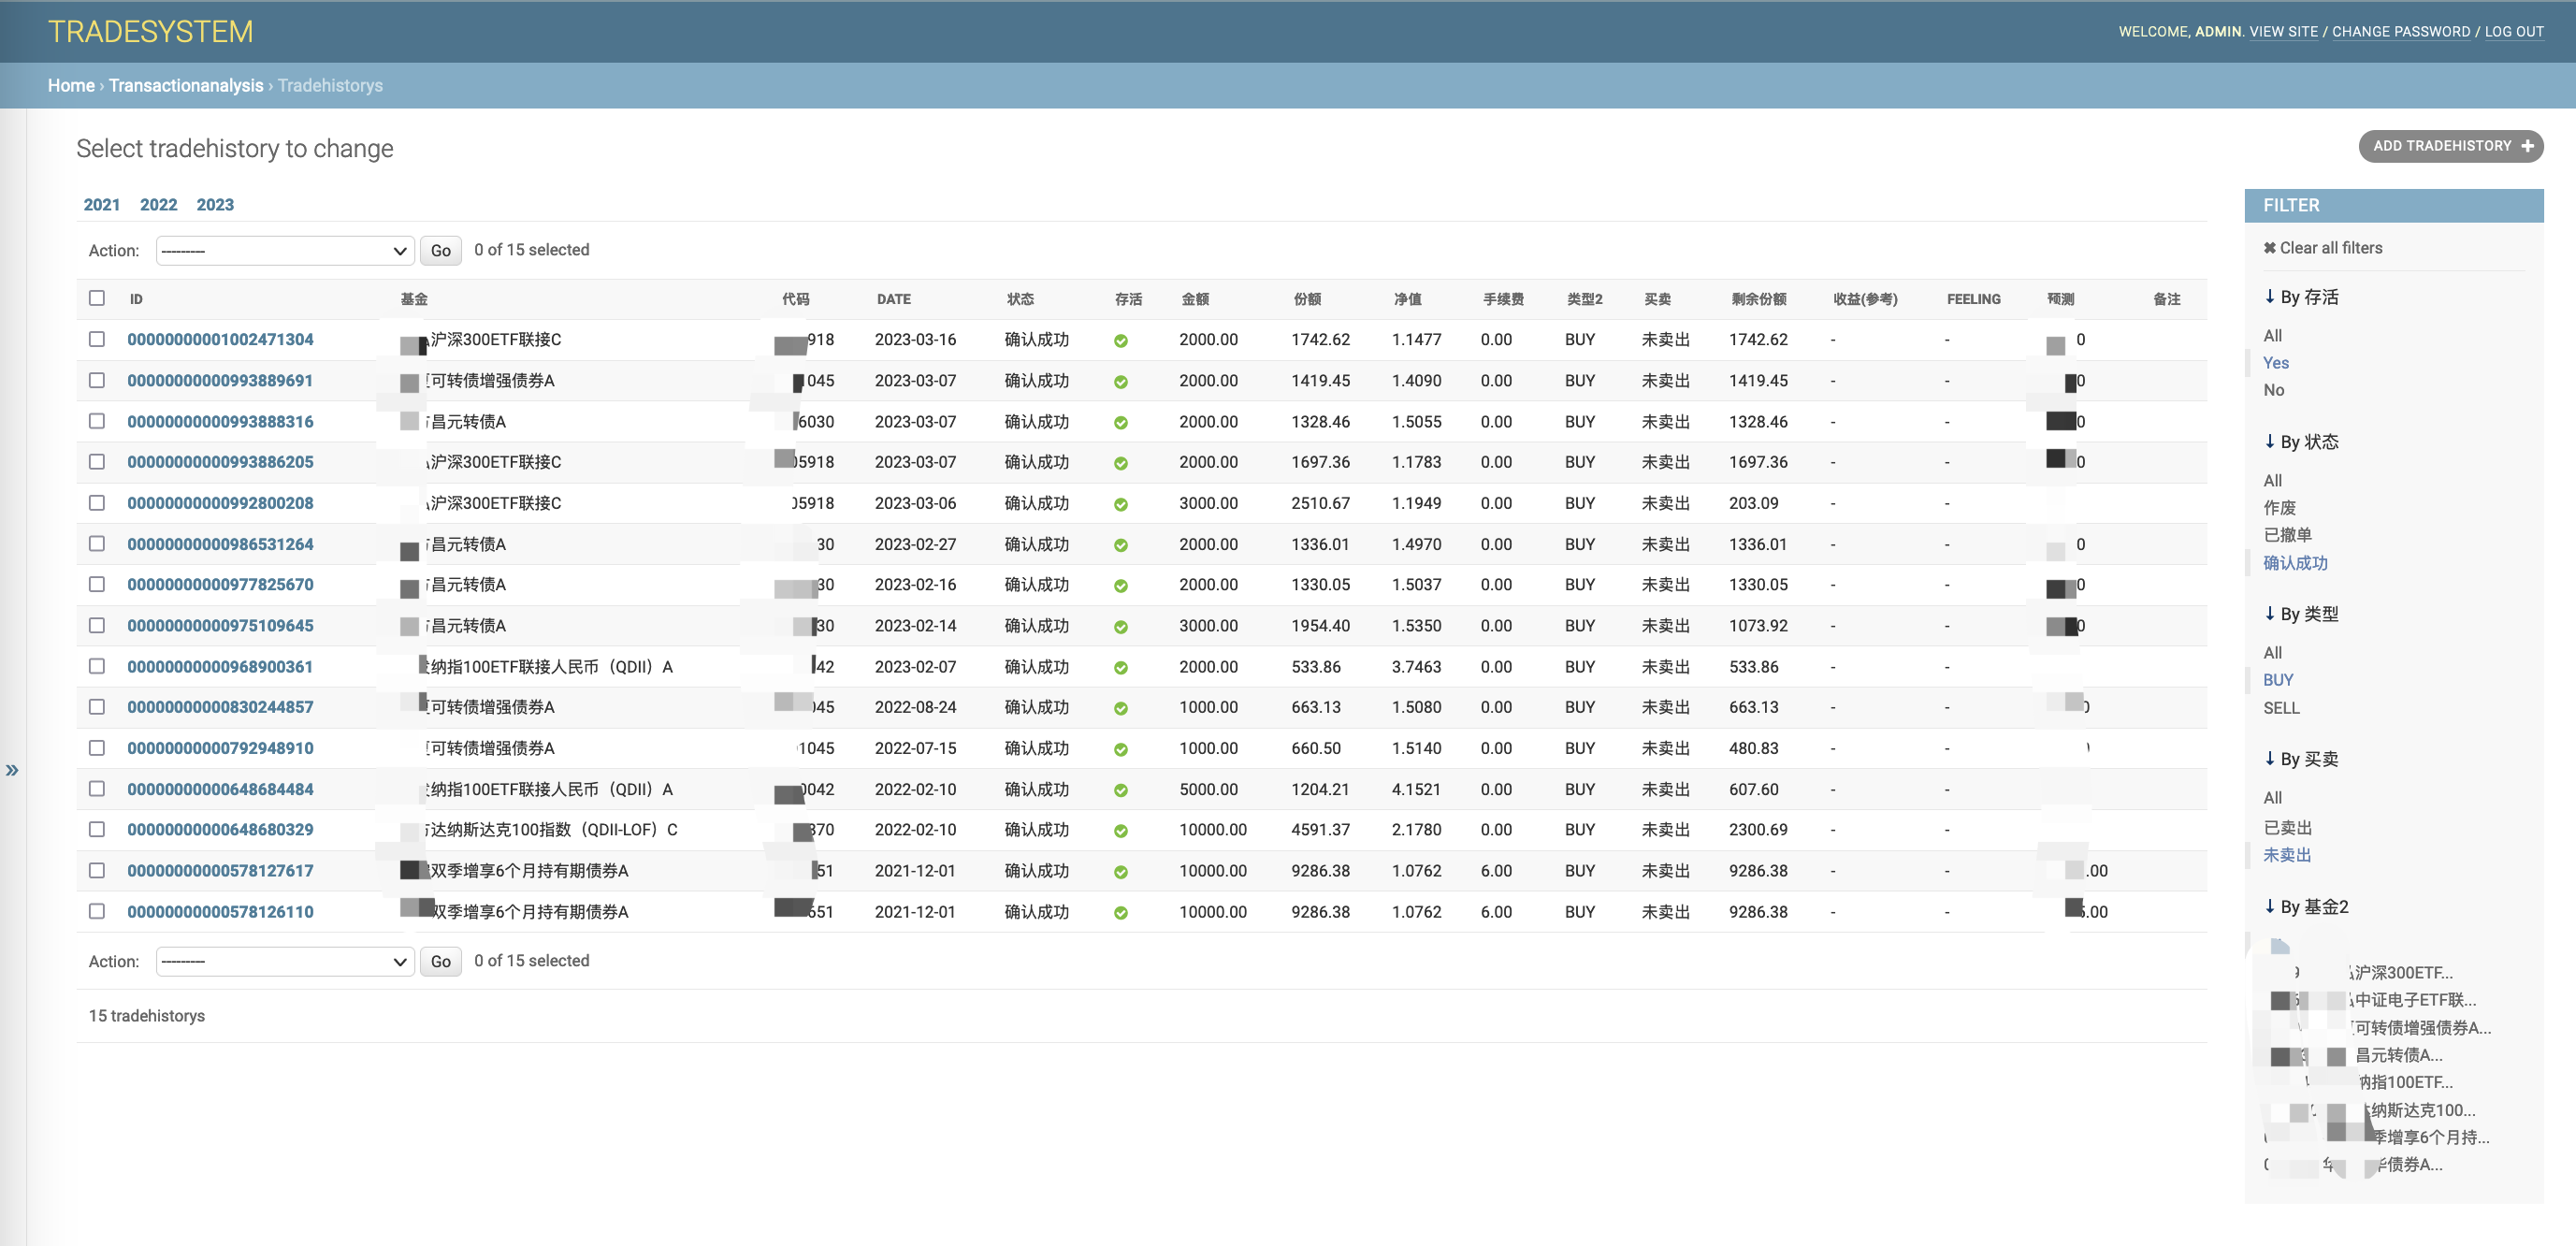Check the box for record 00000000000993889691
Image resolution: width=2576 pixels, height=1246 pixels.
click(x=96, y=380)
